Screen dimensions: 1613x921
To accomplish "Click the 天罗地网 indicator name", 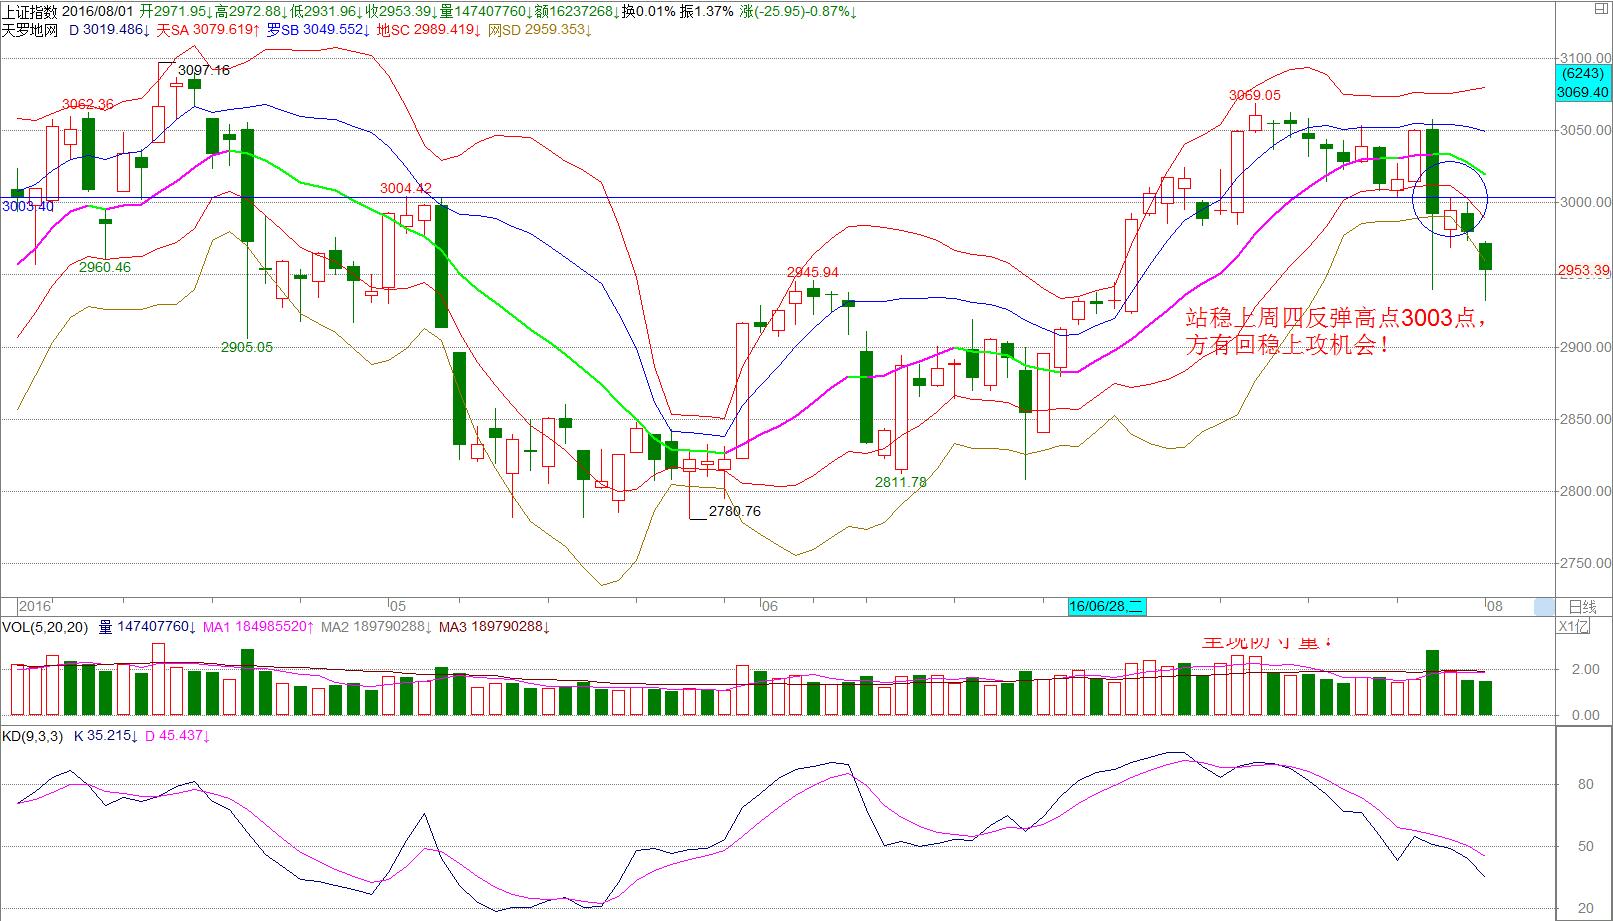I will pos(29,30).
